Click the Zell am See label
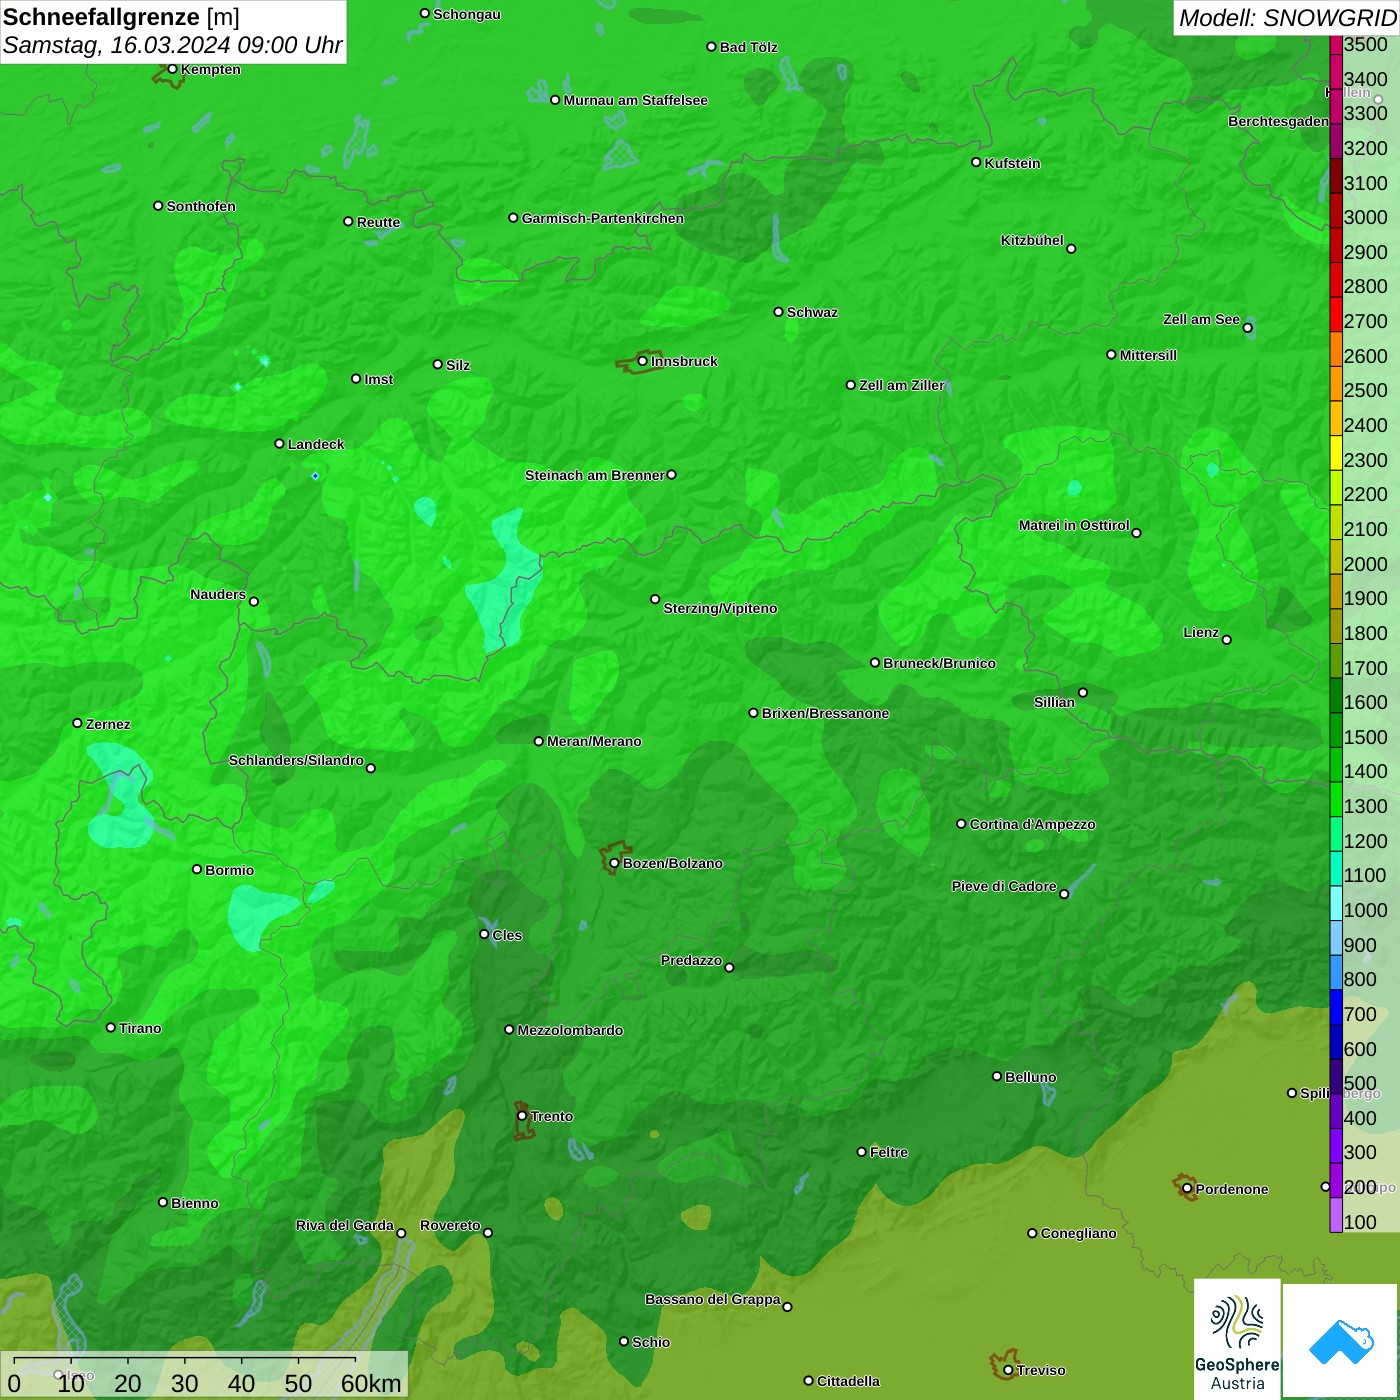 click(1201, 319)
